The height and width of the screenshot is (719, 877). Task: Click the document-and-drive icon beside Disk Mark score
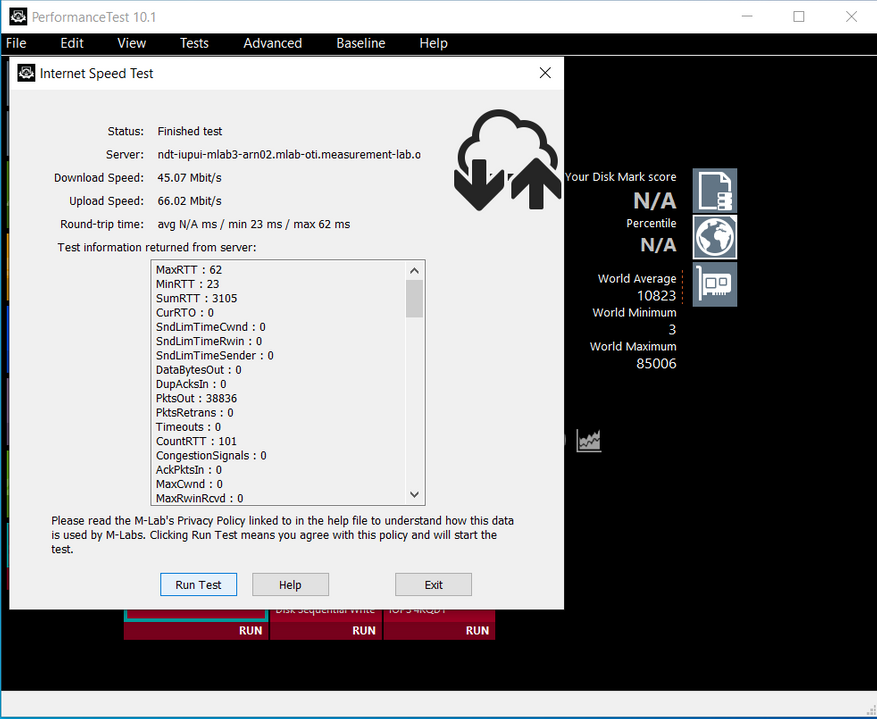(715, 191)
